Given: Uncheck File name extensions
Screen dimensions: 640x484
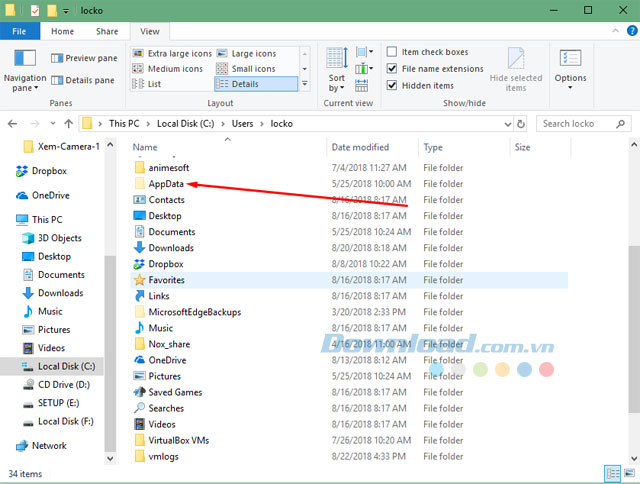Looking at the screenshot, I should [393, 69].
